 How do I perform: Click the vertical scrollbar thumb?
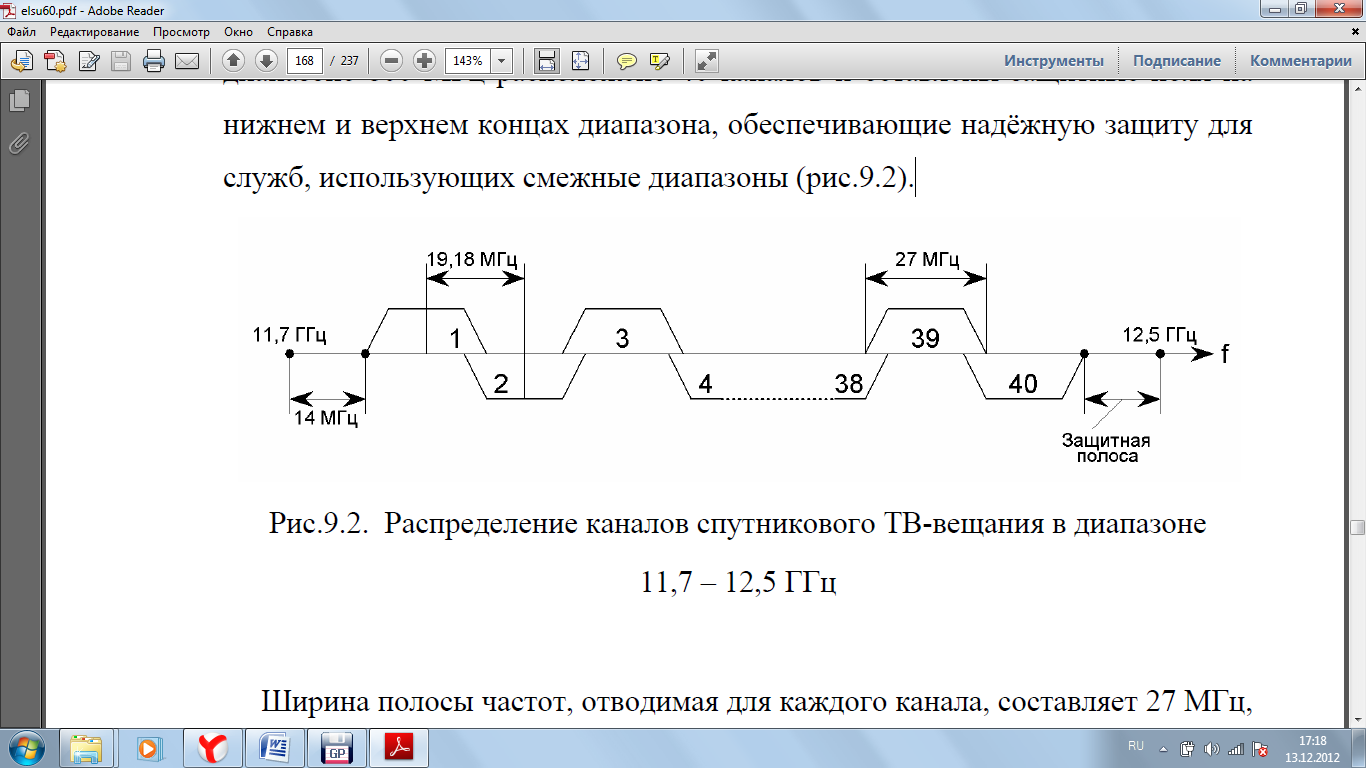point(1357,528)
